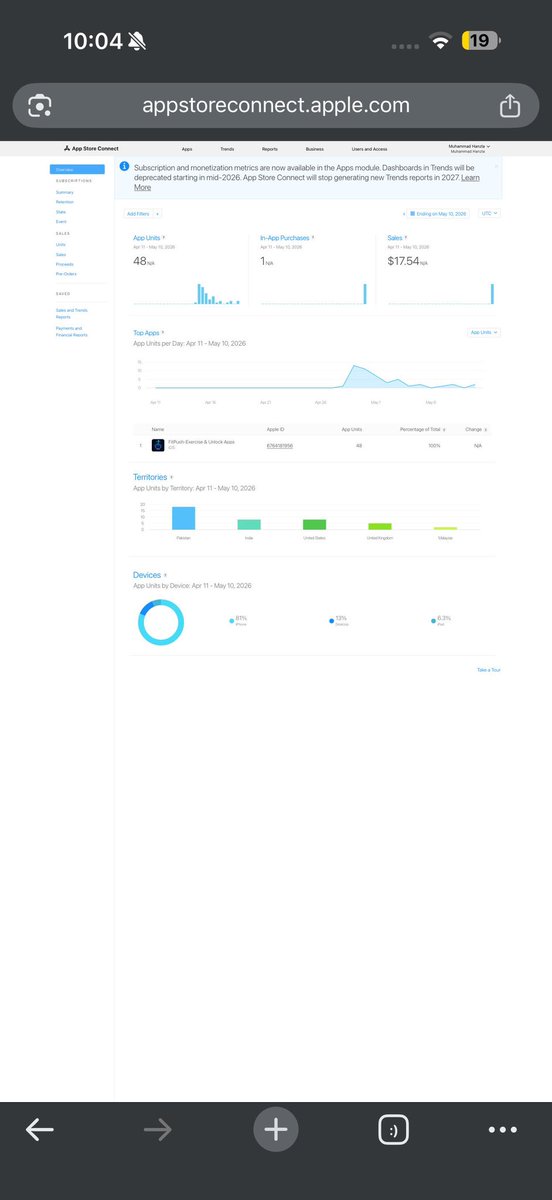Viewport: 552px width, 1200px height.
Task: Tap the Safari share icon
Action: 509,105
